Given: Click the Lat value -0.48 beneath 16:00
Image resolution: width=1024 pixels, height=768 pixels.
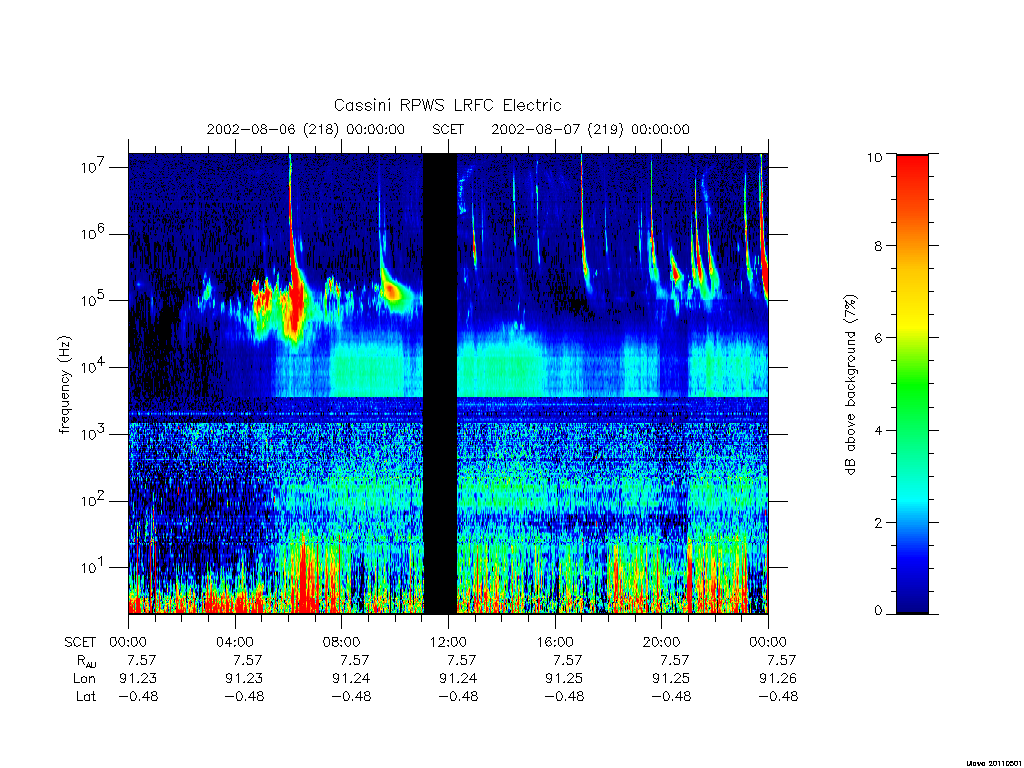Looking at the screenshot, I should point(564,696).
